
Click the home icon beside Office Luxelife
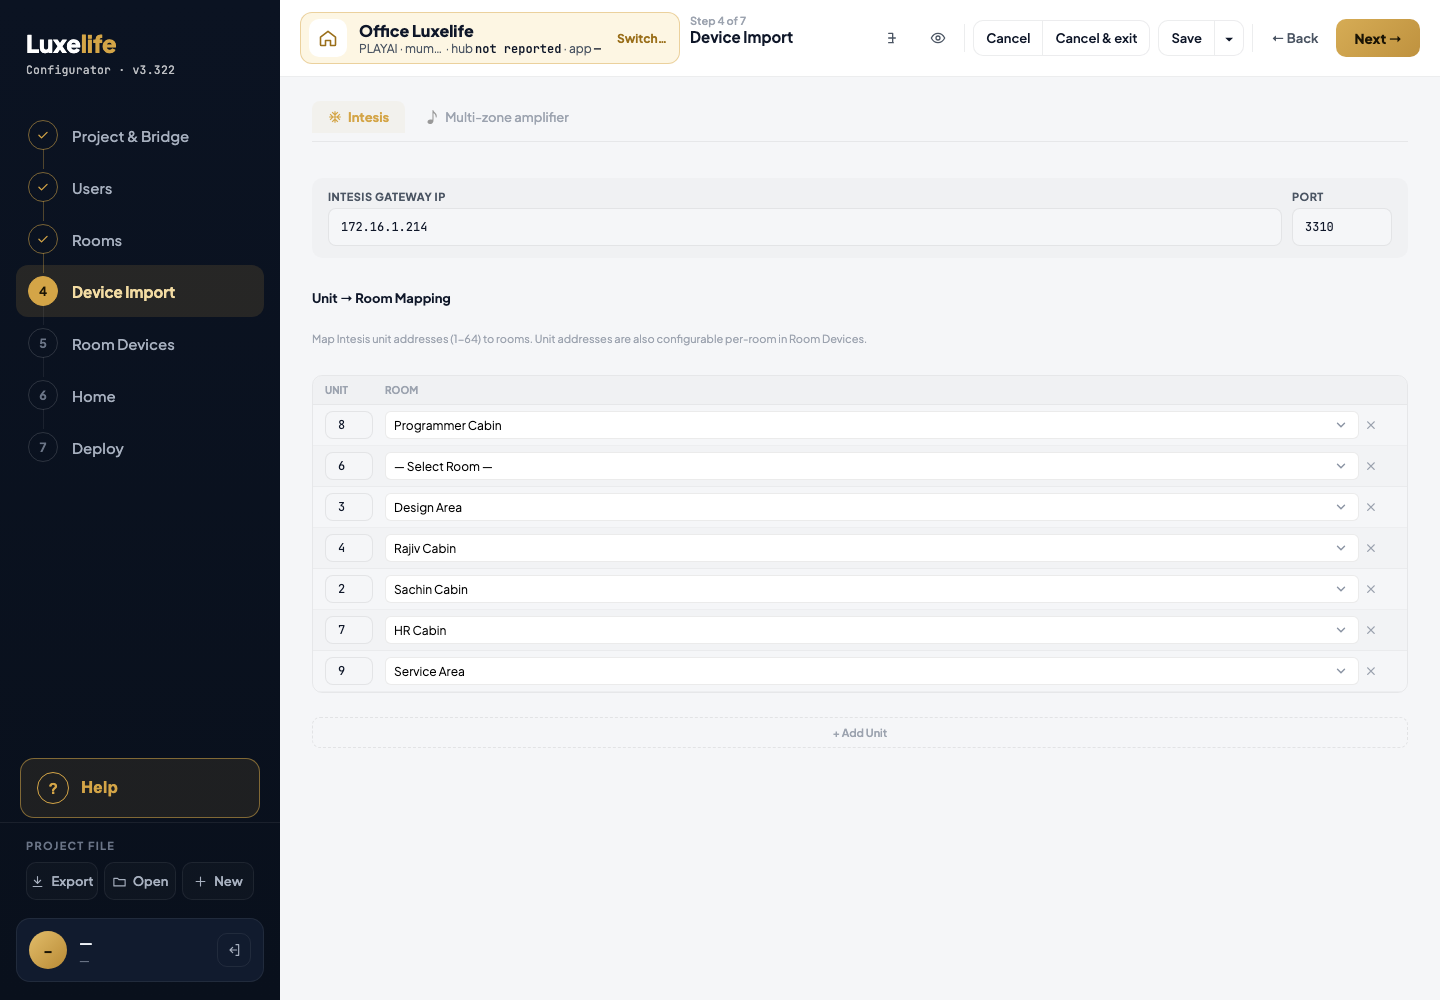pyautogui.click(x=328, y=39)
